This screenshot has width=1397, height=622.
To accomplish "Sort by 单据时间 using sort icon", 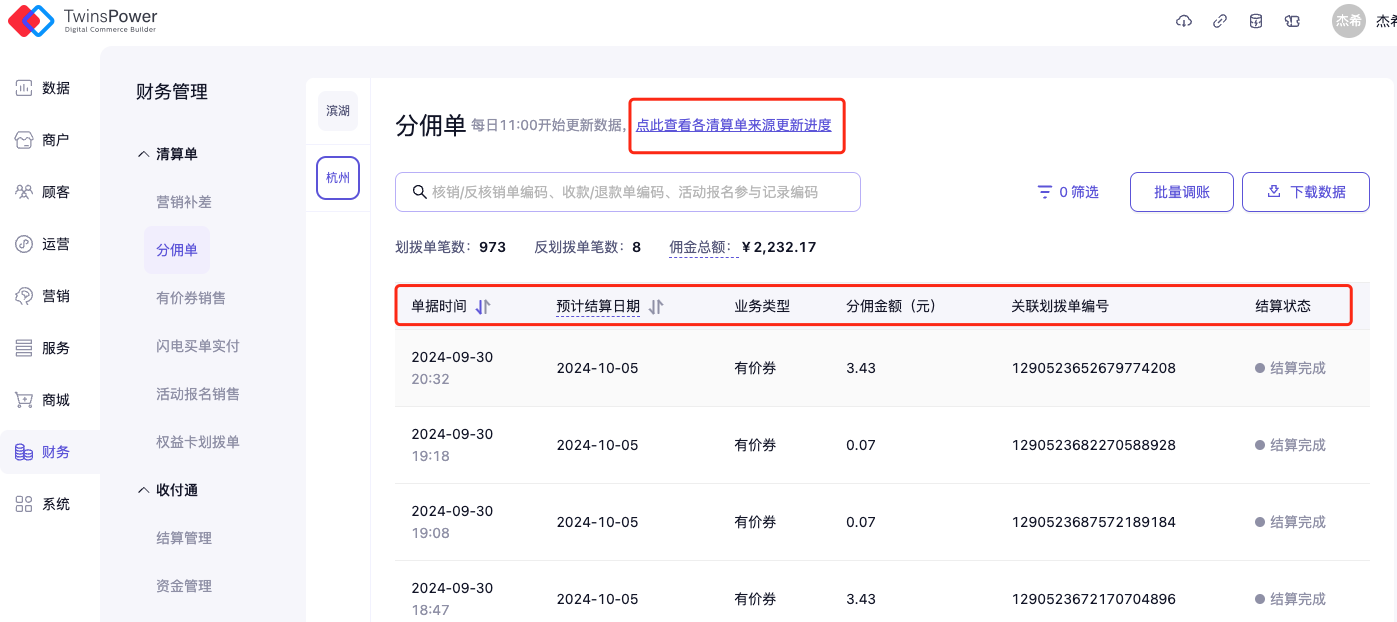I will point(483,307).
